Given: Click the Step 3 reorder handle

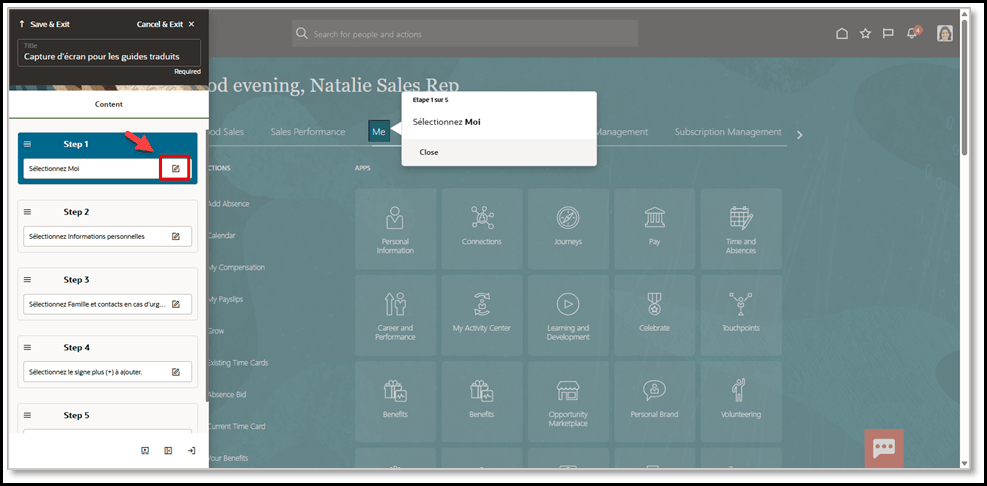Looking at the screenshot, I should pos(28,280).
